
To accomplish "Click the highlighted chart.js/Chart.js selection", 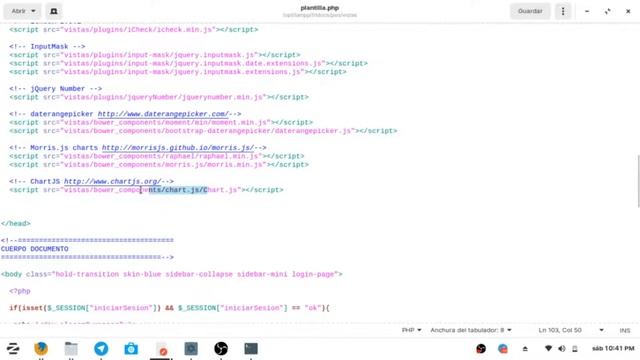I will (x=178, y=190).
